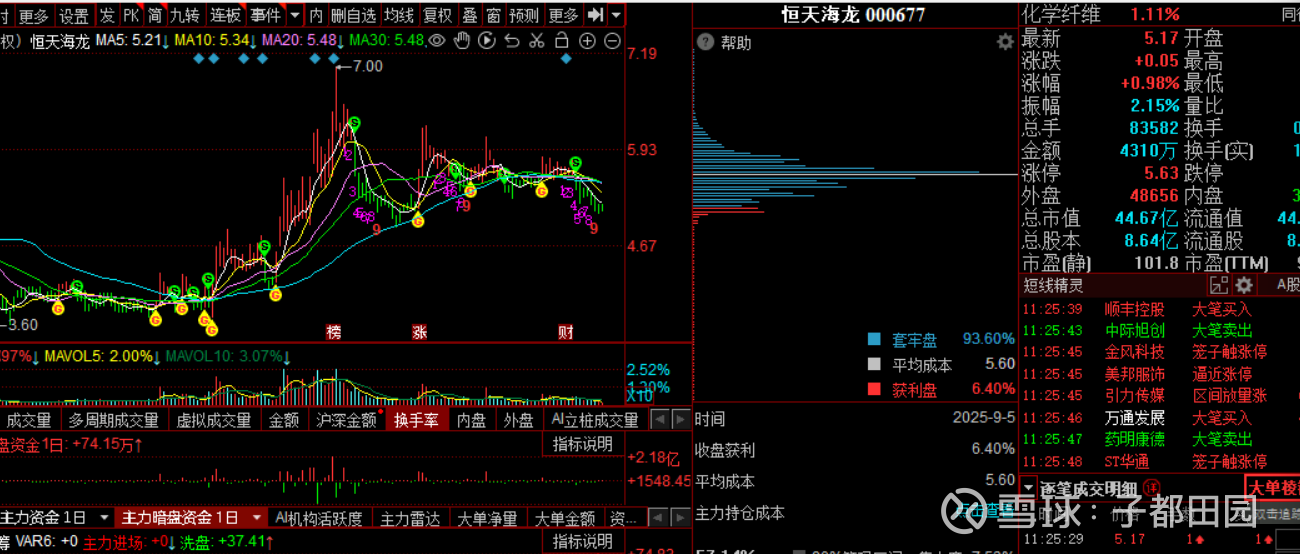Click the 内 toolbar button

[316, 15]
